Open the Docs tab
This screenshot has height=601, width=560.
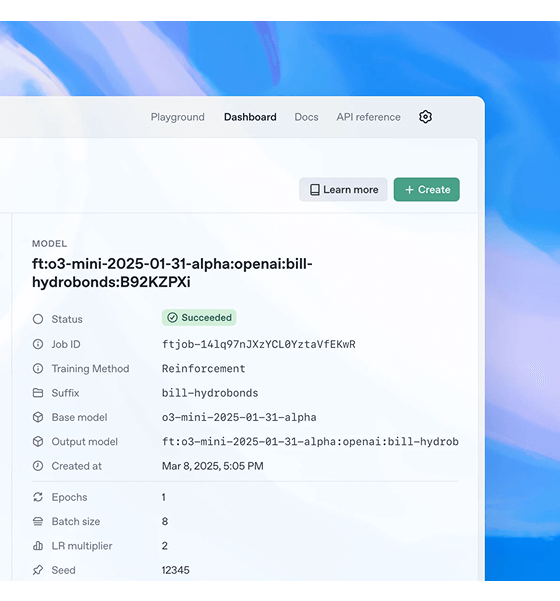306,117
